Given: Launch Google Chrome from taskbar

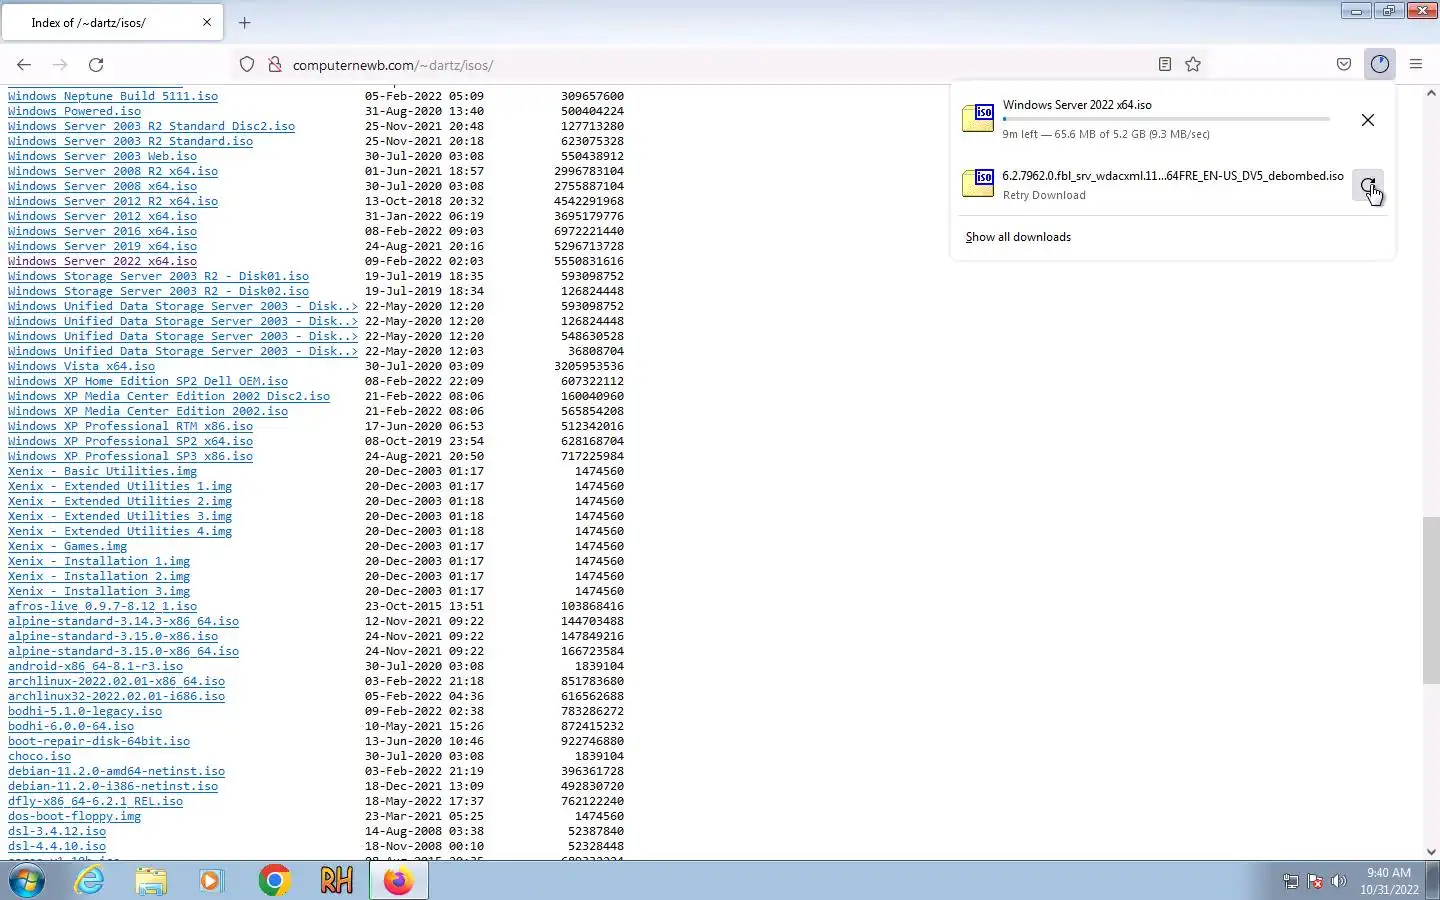Looking at the screenshot, I should pos(274,881).
